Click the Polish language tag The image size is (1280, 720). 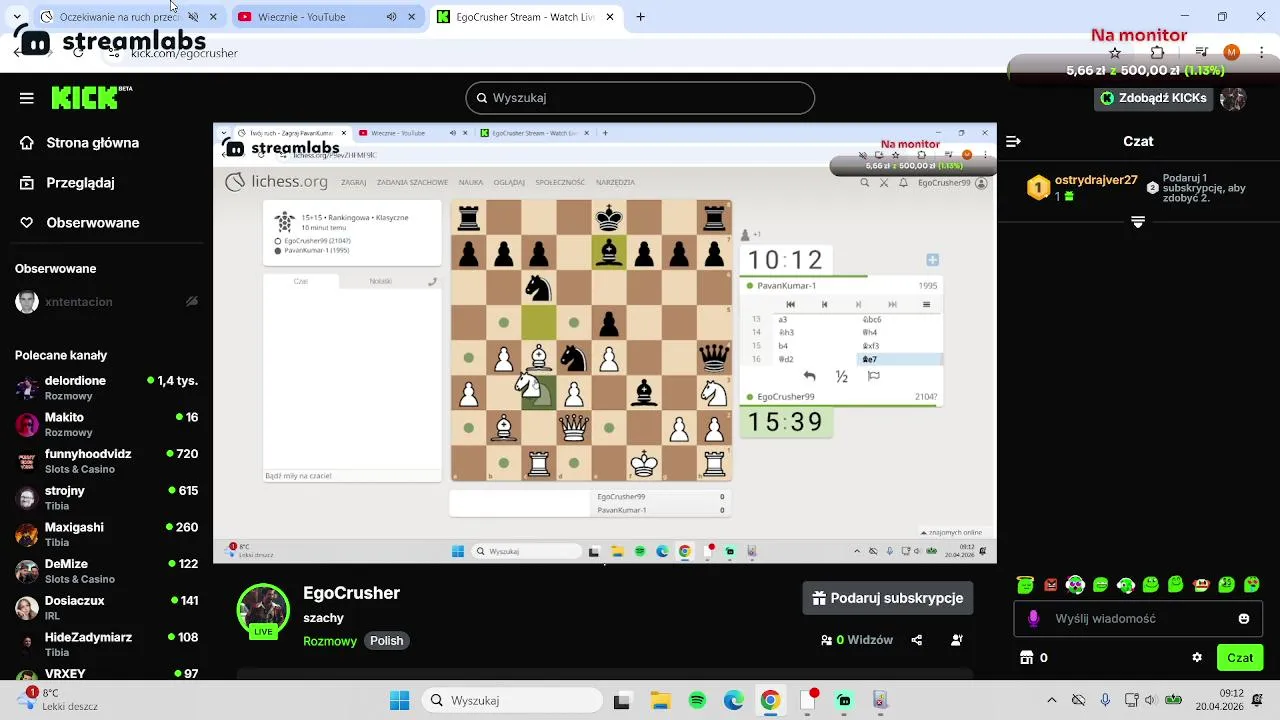tap(387, 641)
